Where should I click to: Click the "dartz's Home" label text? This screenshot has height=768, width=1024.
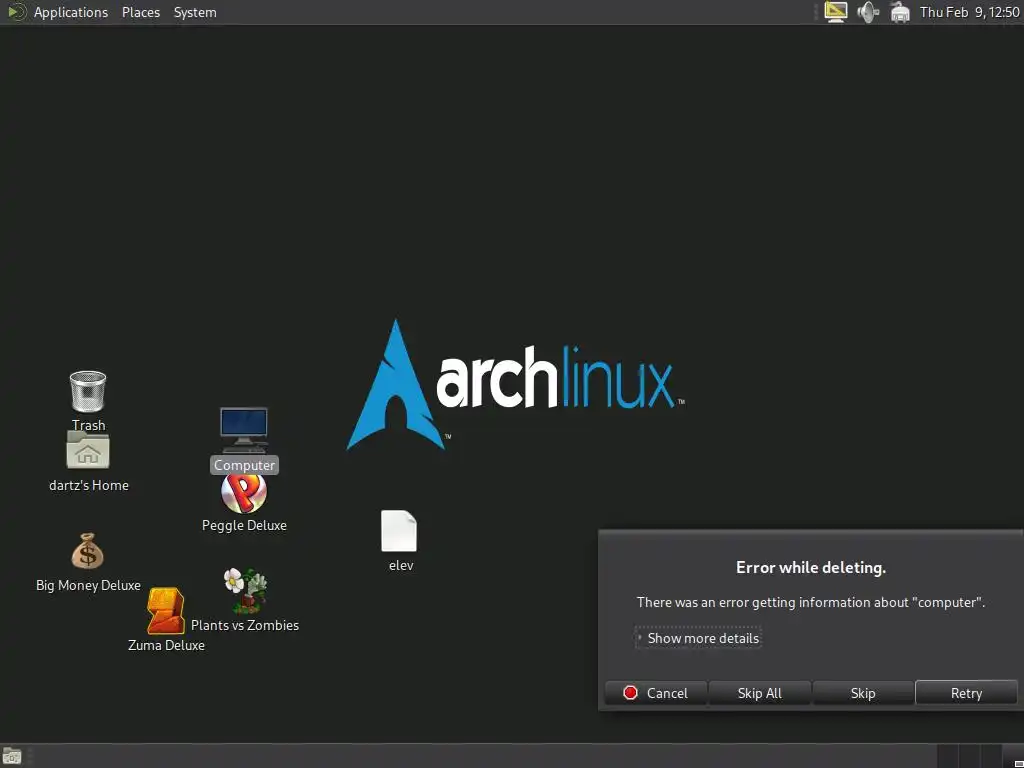coord(89,485)
